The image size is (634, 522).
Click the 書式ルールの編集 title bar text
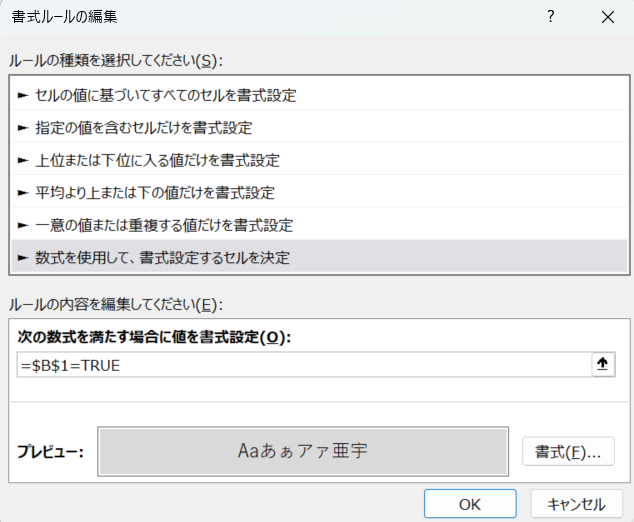coord(64,17)
